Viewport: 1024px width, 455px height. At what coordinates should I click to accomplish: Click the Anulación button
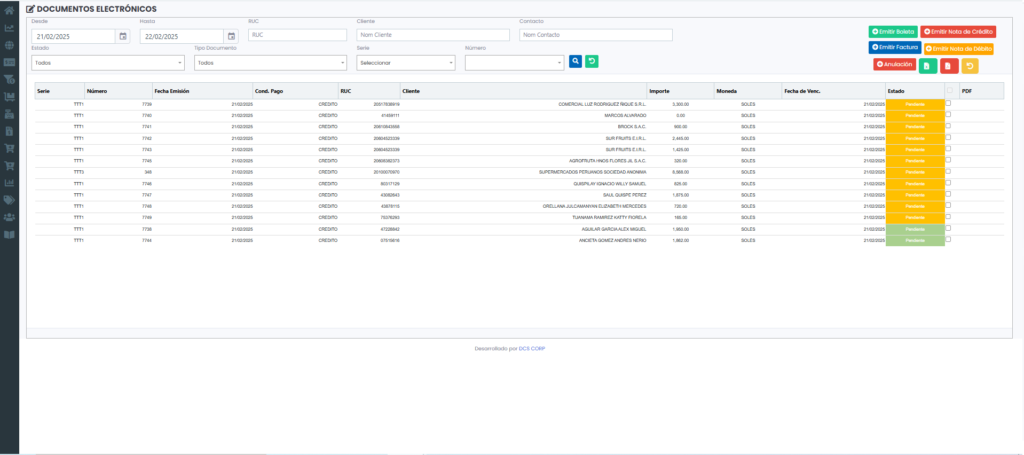click(894, 64)
